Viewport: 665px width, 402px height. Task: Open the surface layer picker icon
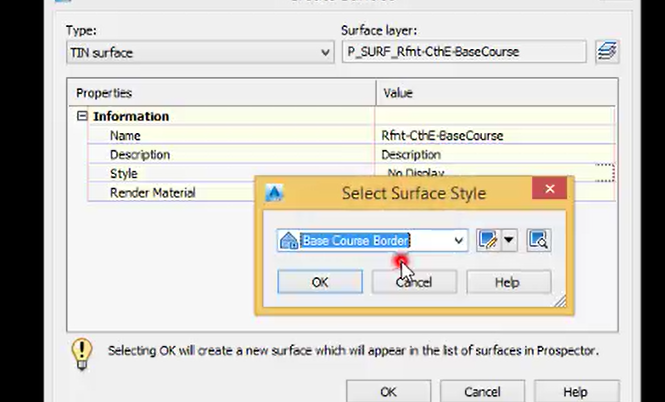pyautogui.click(x=607, y=52)
